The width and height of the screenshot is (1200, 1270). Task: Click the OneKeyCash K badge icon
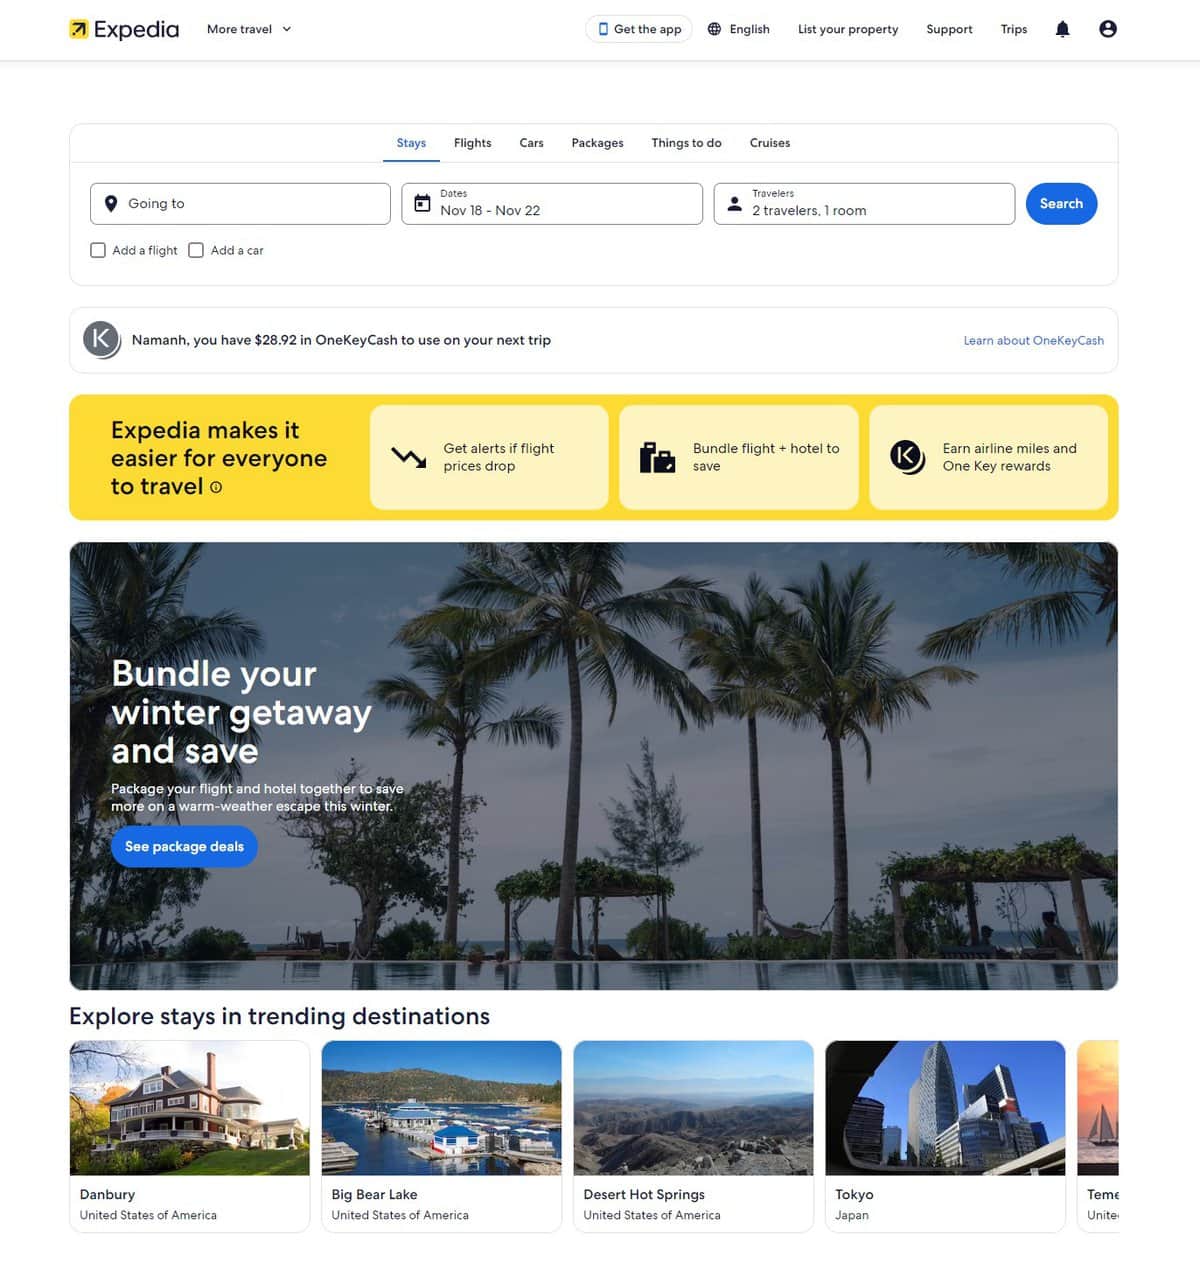[x=101, y=340]
